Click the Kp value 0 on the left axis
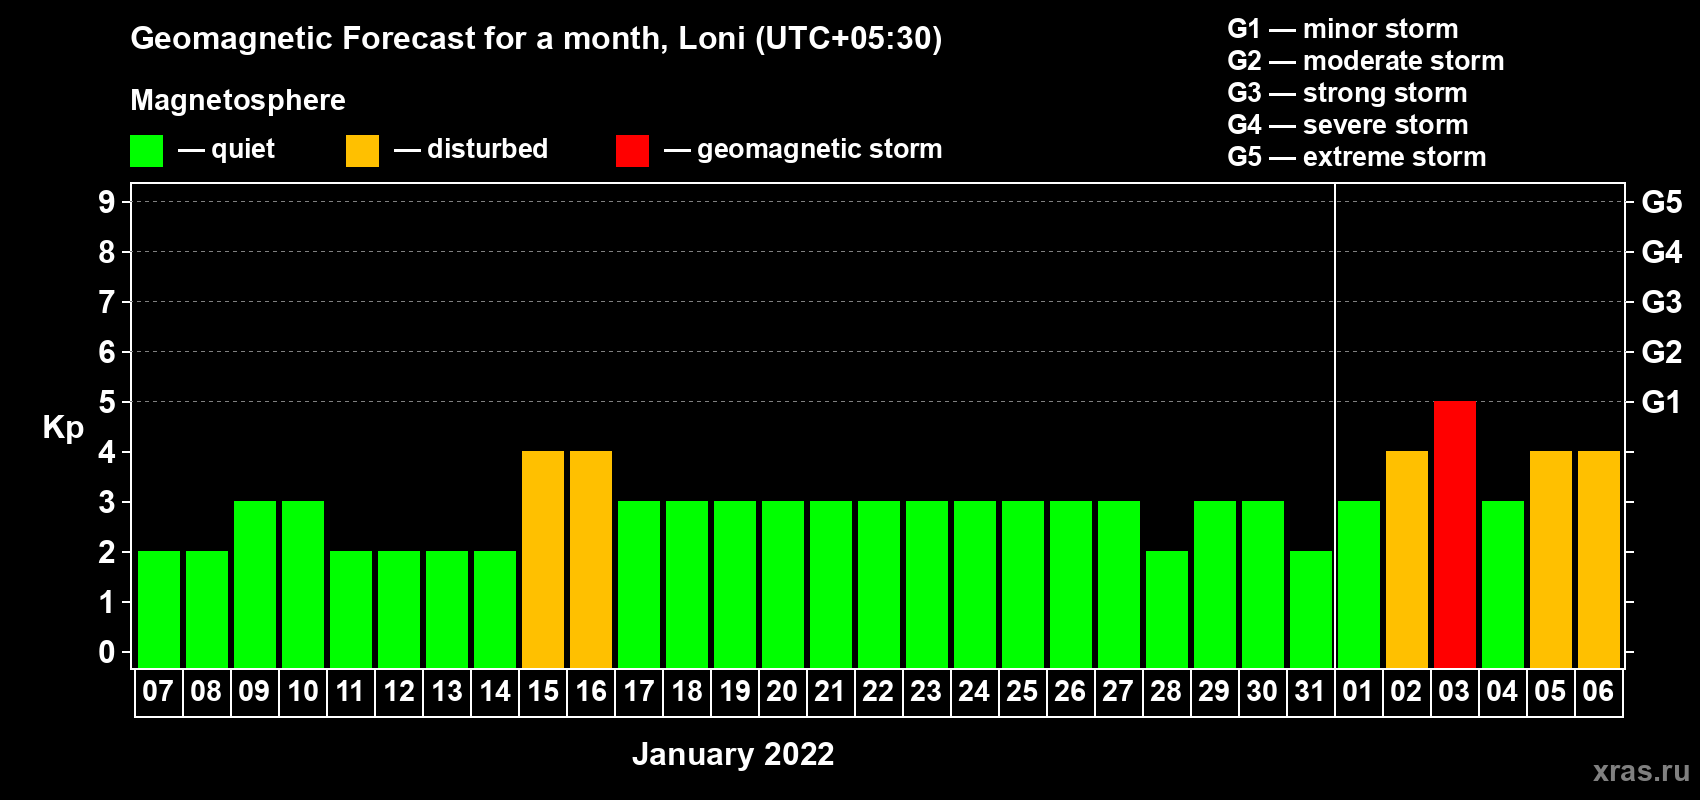The height and width of the screenshot is (800, 1700). 107,652
